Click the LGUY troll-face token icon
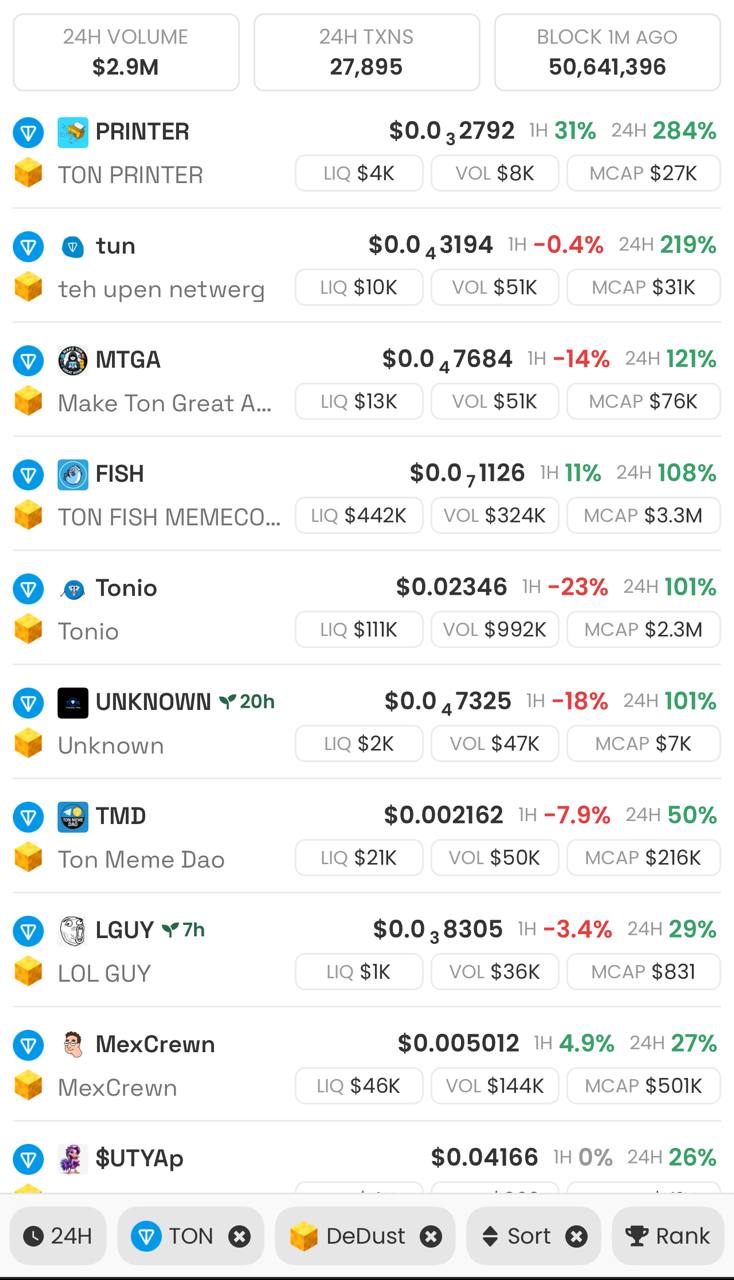The width and height of the screenshot is (734, 1280). click(73, 930)
